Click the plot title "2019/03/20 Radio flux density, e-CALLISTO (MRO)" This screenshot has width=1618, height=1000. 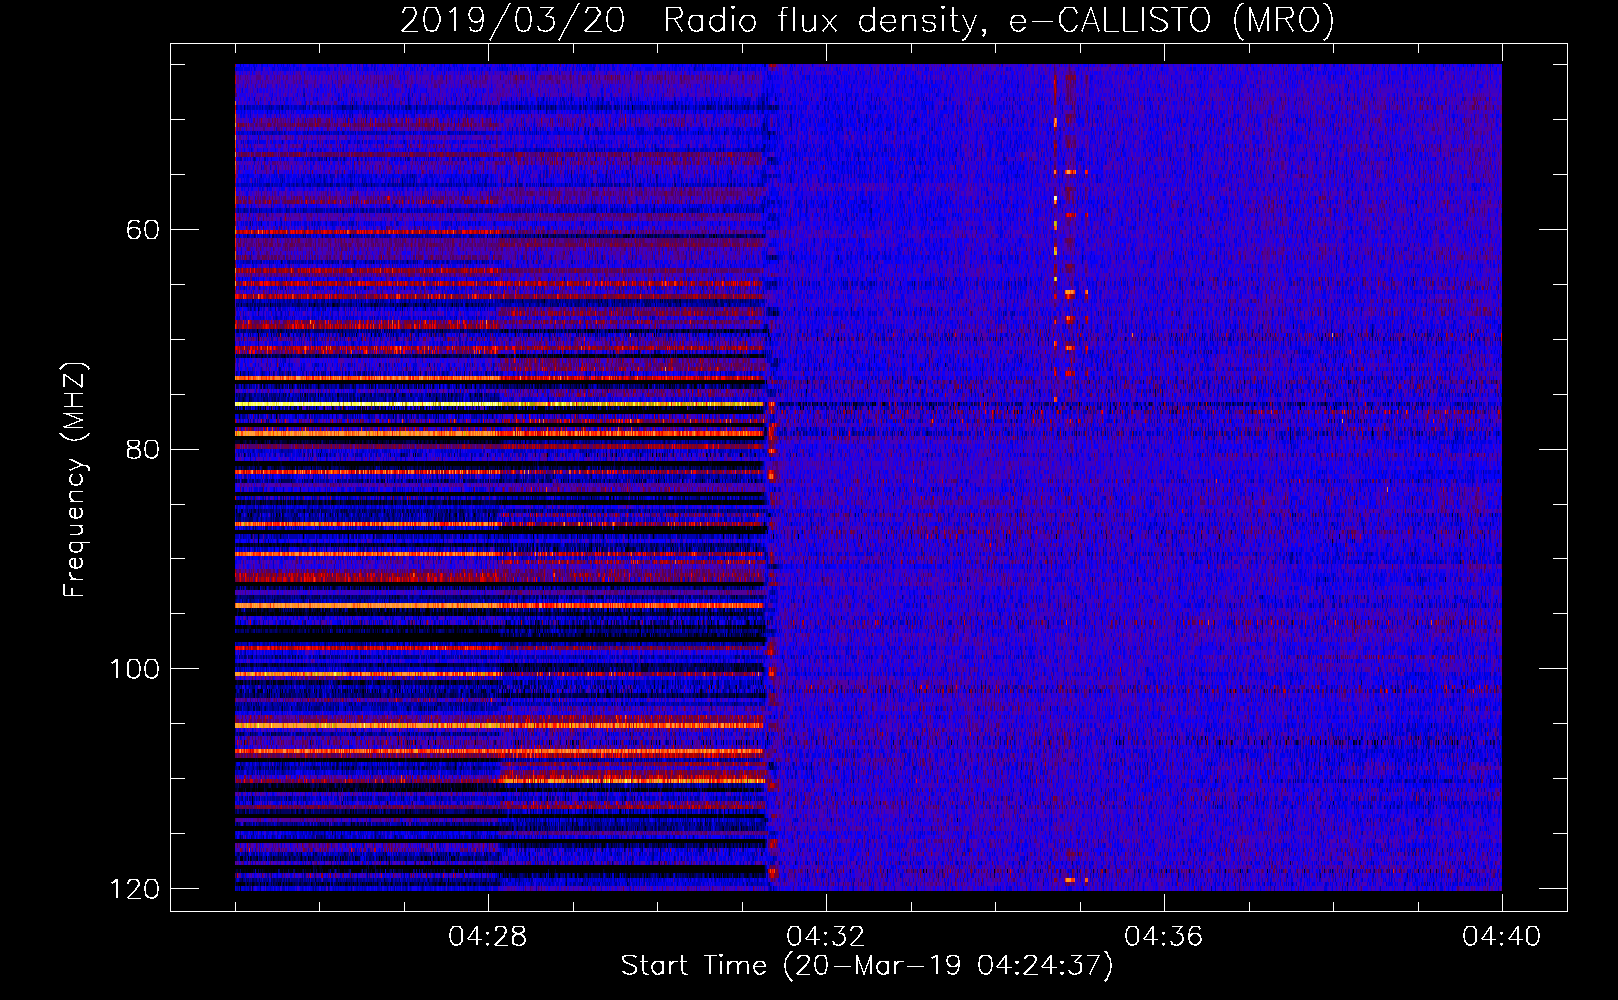pos(867,21)
